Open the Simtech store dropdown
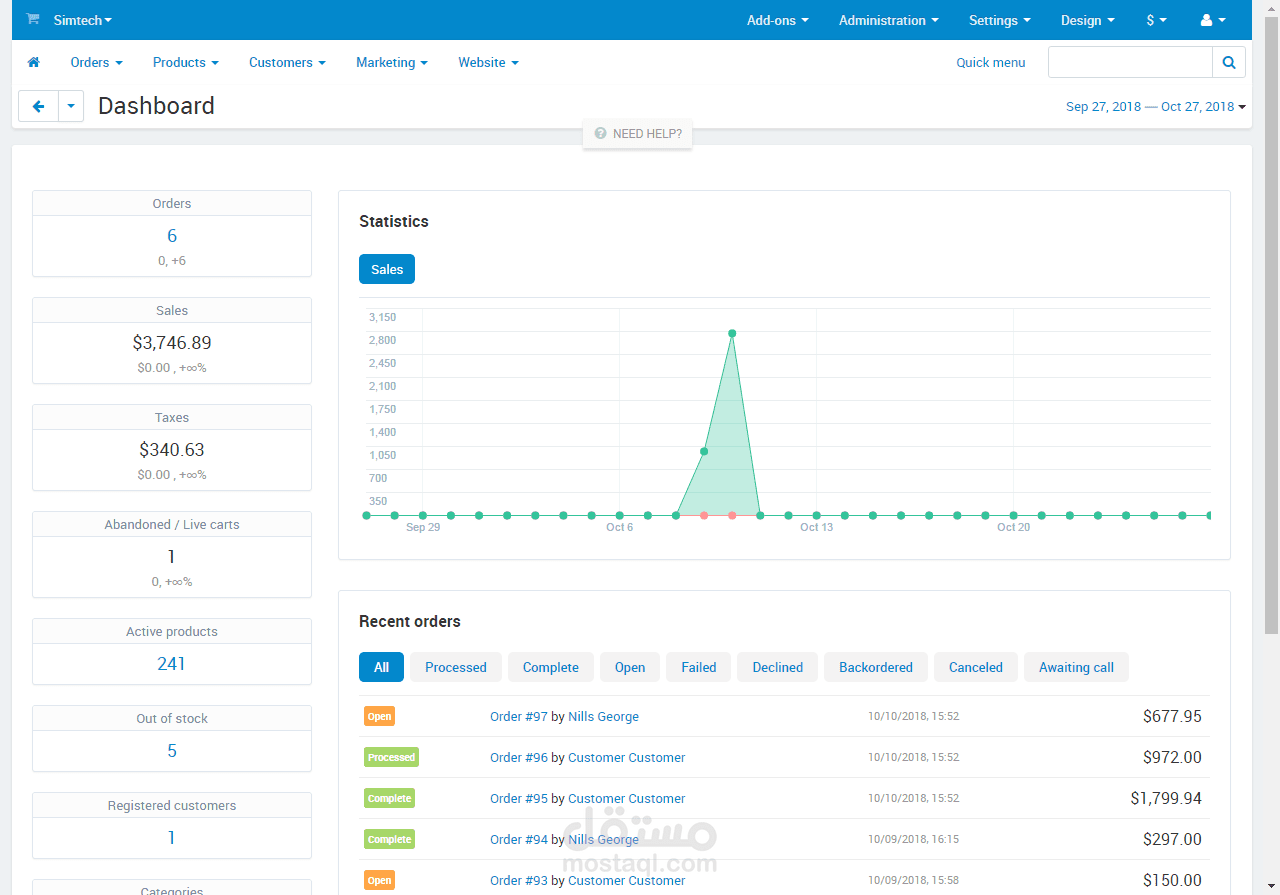 pyautogui.click(x=83, y=20)
